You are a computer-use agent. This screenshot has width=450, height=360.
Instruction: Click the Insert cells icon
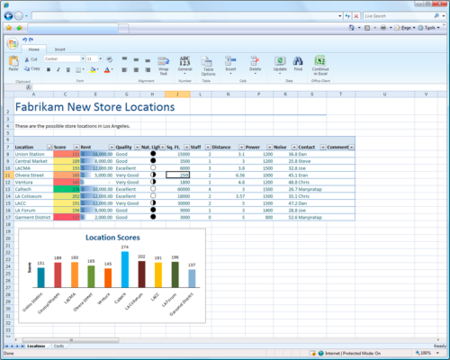[230, 61]
